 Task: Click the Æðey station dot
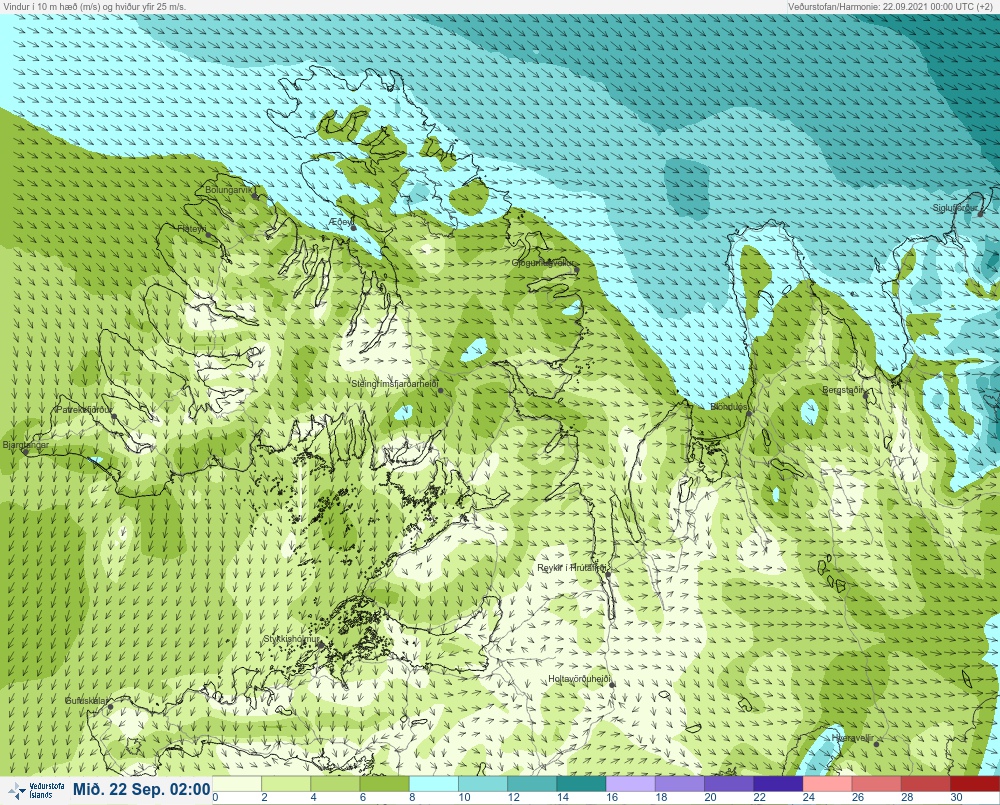tap(353, 228)
